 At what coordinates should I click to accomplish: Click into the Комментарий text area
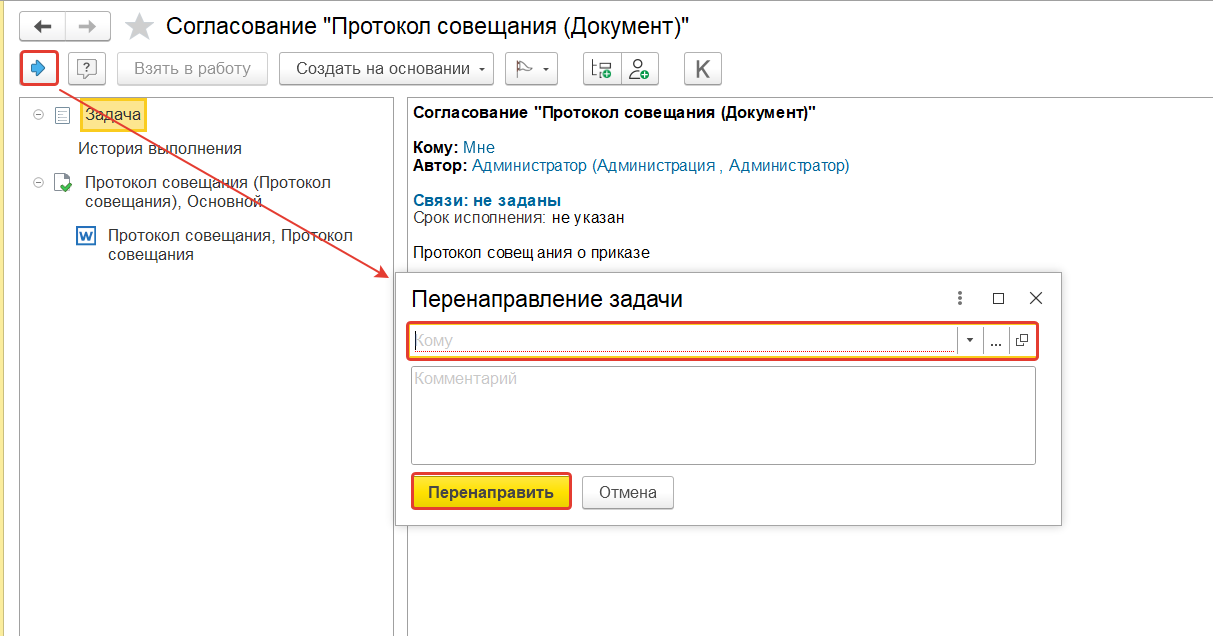coord(722,415)
